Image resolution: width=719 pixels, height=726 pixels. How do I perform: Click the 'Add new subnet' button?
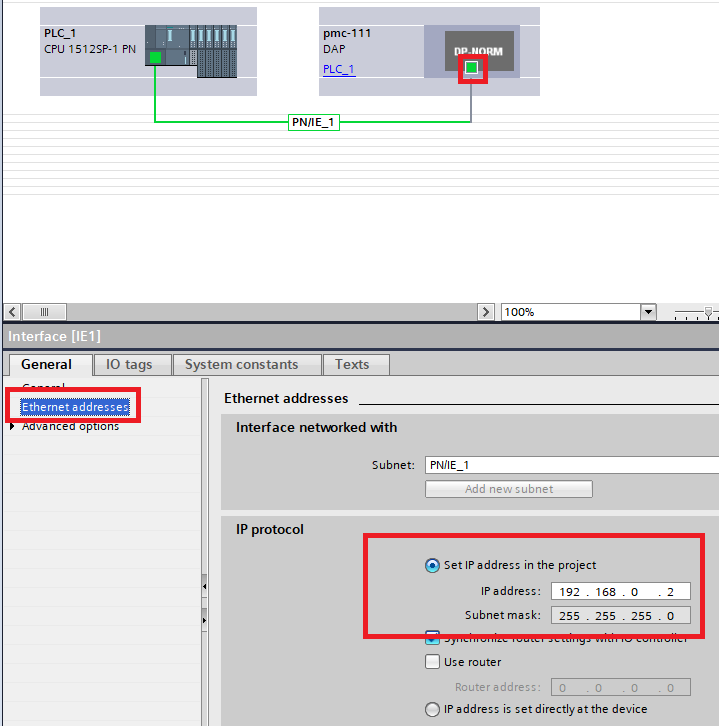click(x=508, y=489)
